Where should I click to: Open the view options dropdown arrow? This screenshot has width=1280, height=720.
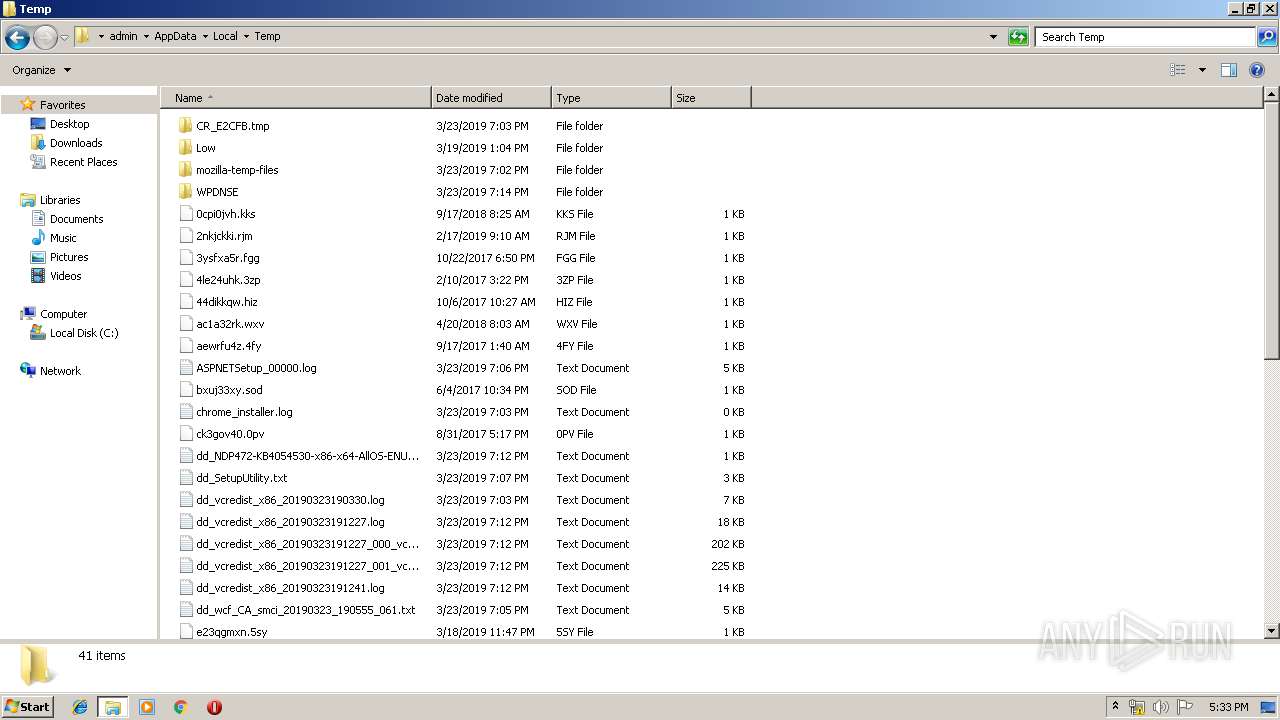(1202, 70)
